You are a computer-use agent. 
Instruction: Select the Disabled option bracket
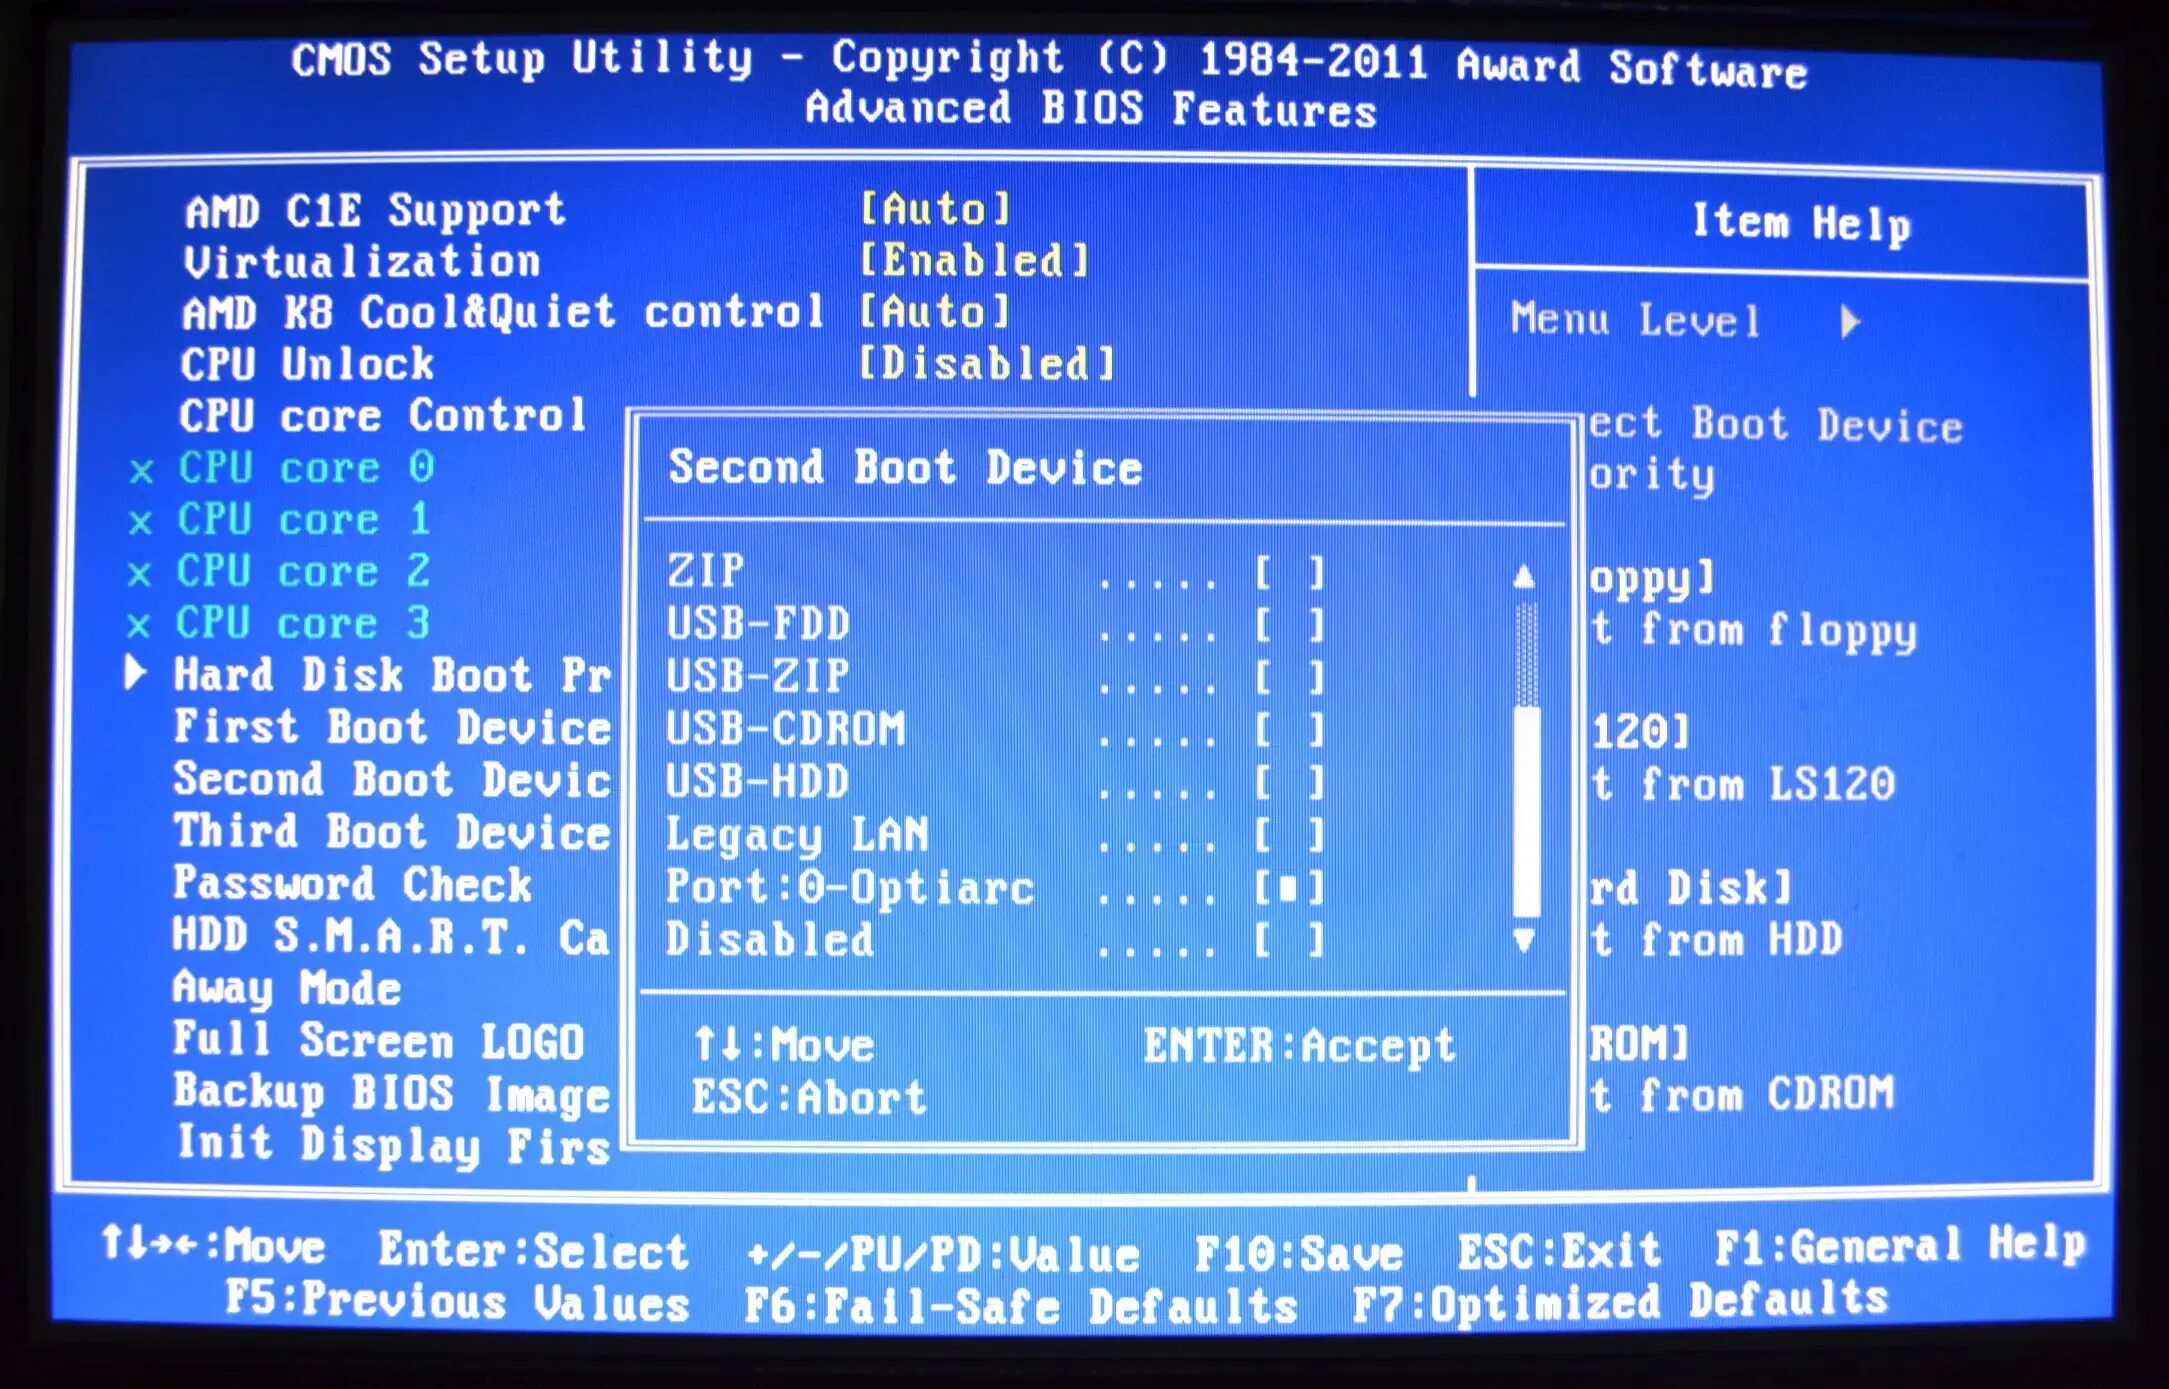click(1289, 940)
